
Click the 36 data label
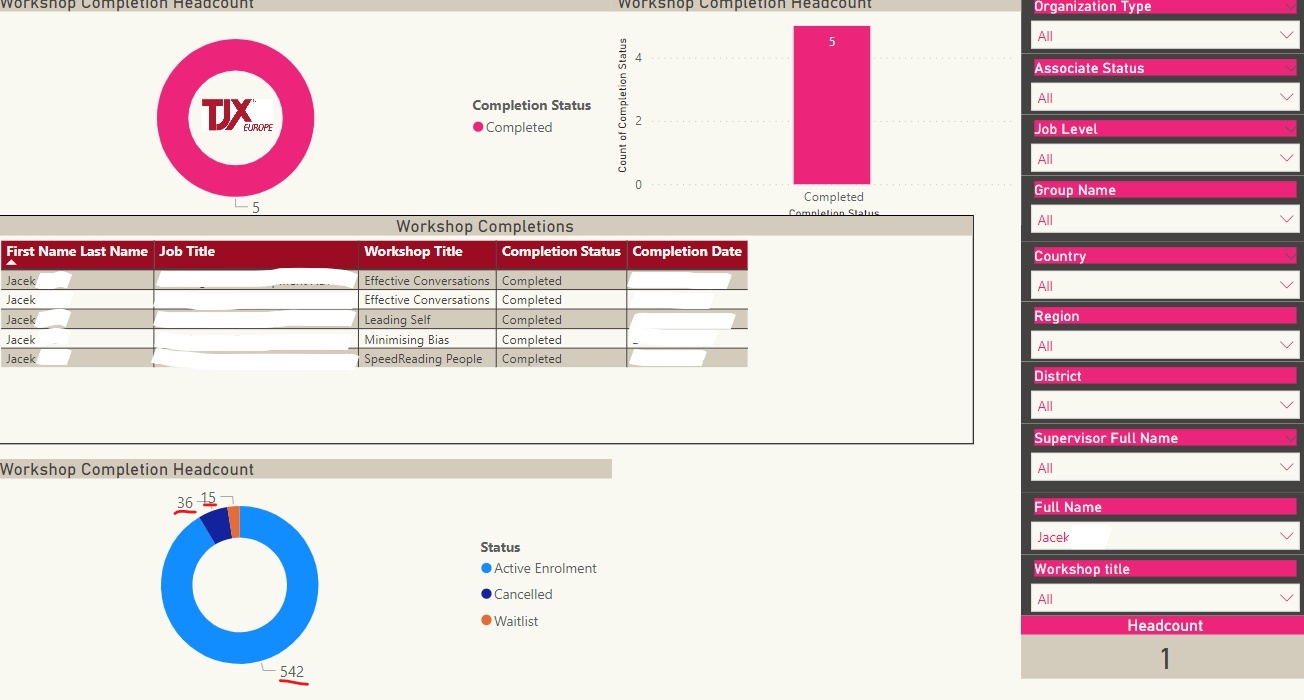point(185,503)
